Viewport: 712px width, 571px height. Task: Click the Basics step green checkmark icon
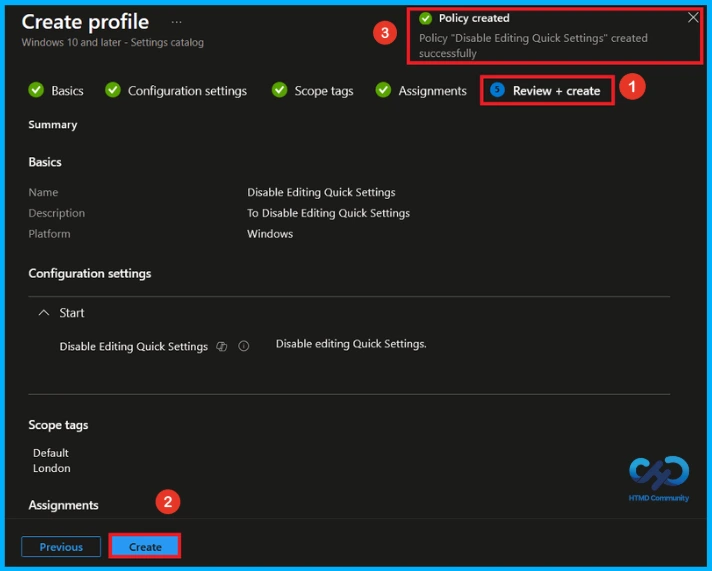pyautogui.click(x=36, y=90)
